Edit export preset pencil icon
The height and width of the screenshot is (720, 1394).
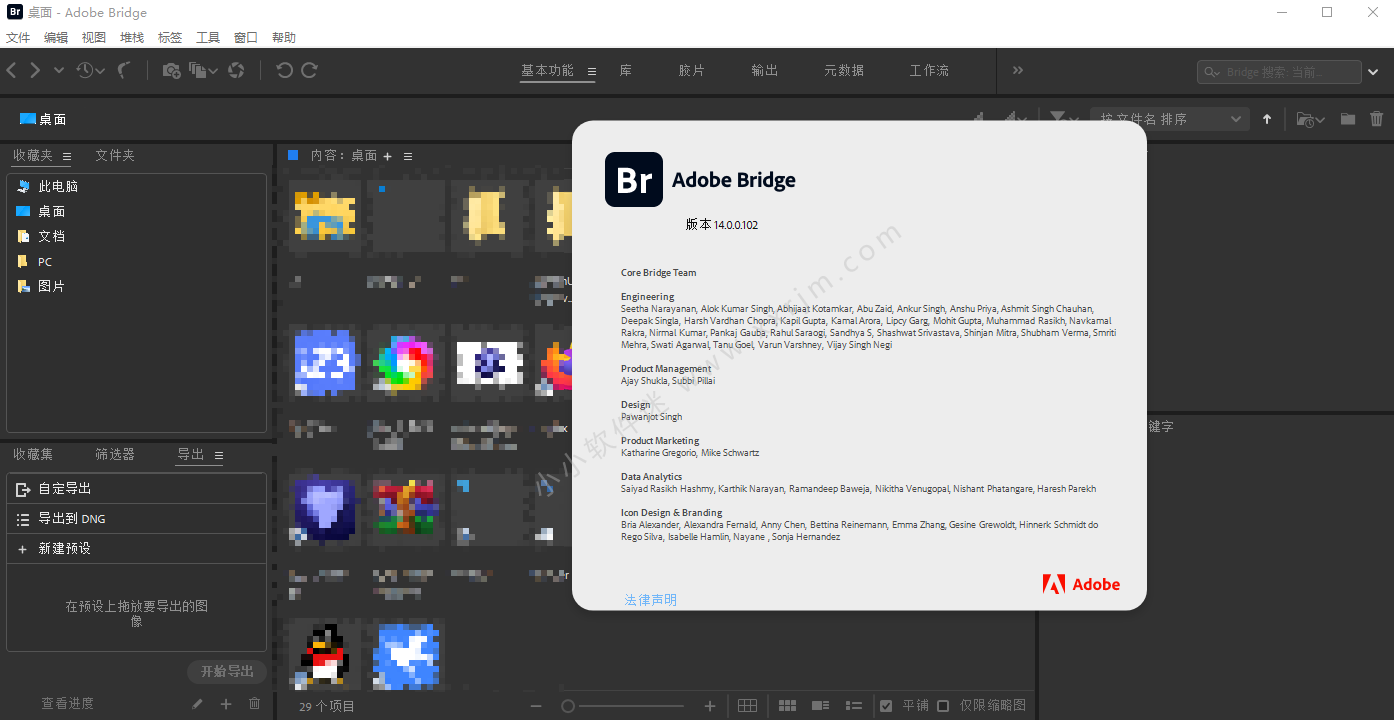click(x=198, y=704)
